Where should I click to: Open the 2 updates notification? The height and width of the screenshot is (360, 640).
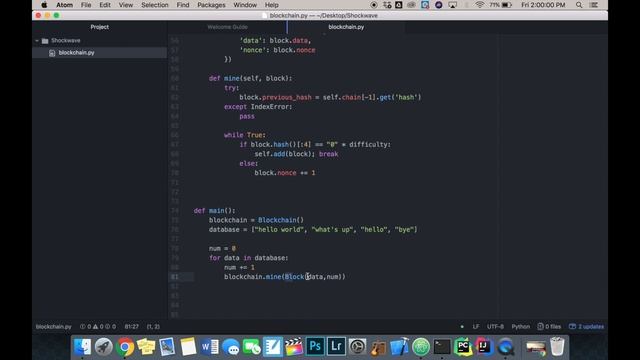(x=587, y=327)
